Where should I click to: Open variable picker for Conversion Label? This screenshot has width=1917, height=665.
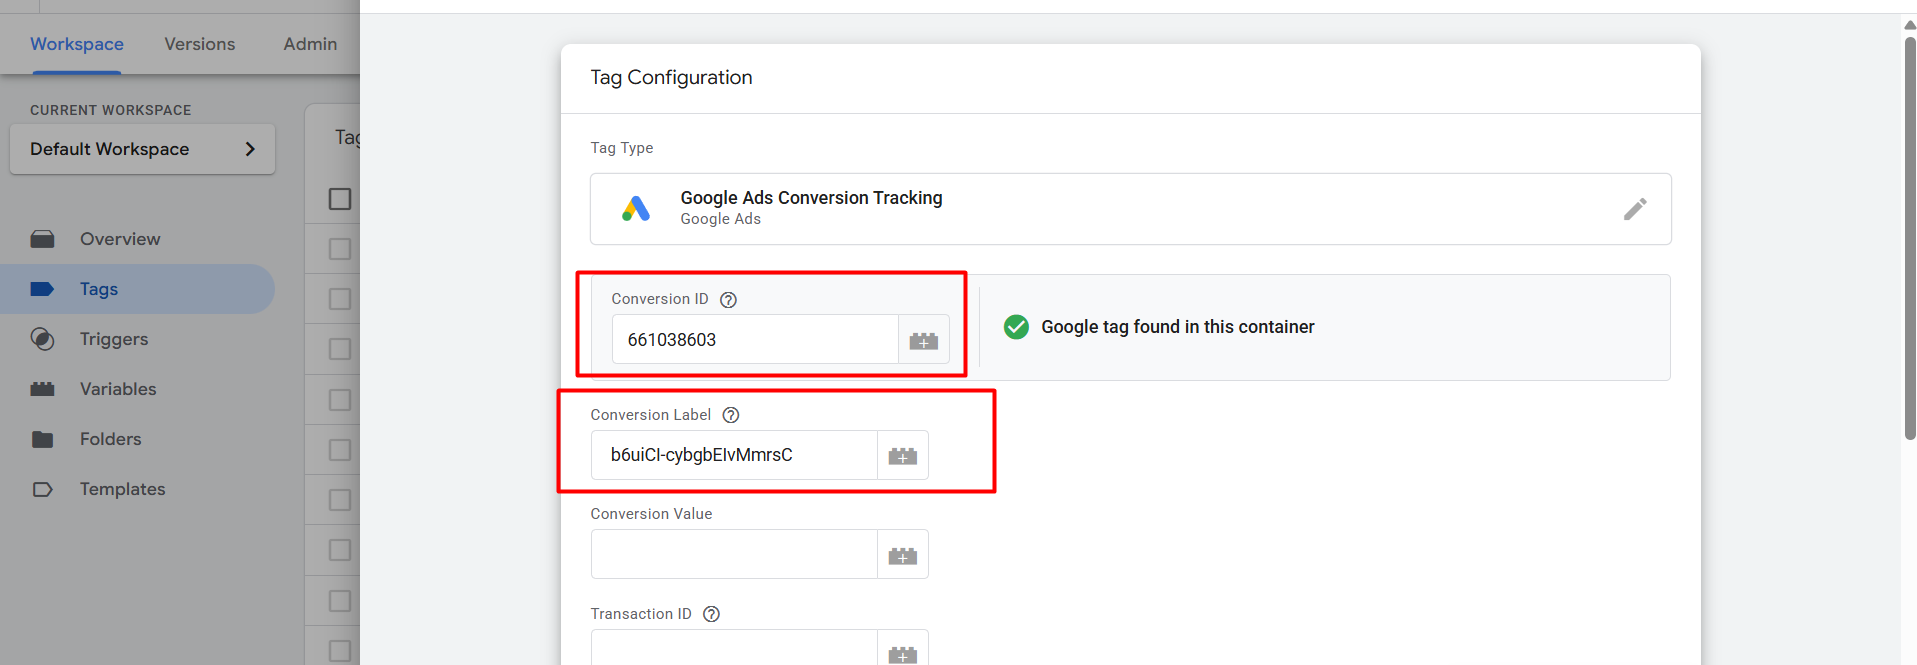tap(902, 455)
